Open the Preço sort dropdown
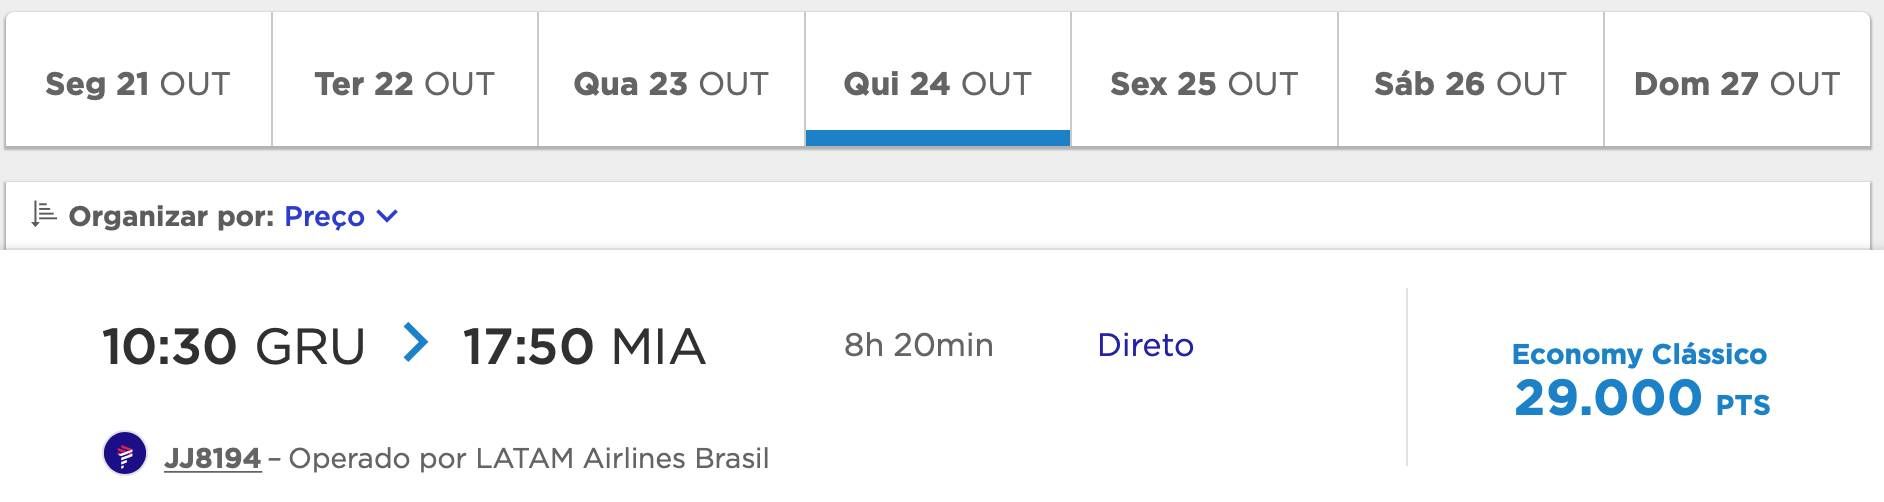 (325, 216)
